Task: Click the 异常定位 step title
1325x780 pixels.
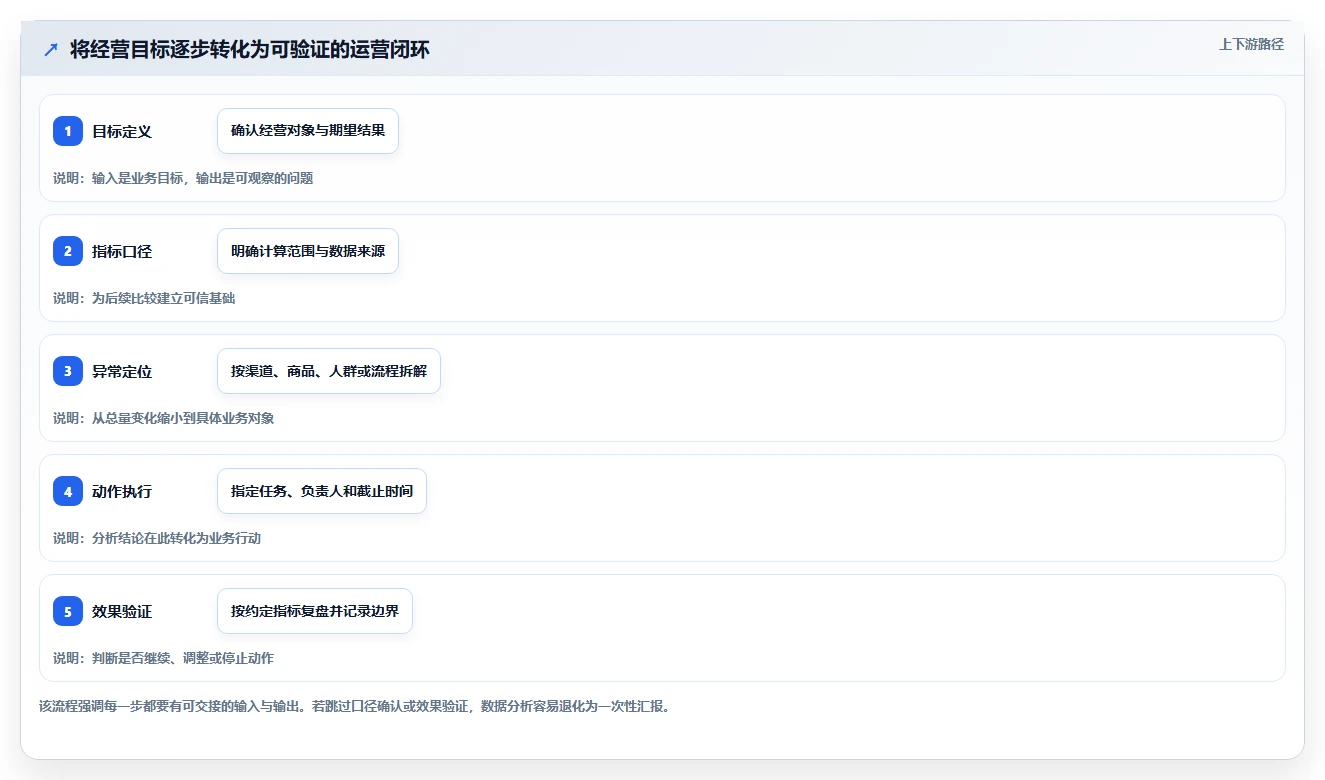Action: click(122, 371)
